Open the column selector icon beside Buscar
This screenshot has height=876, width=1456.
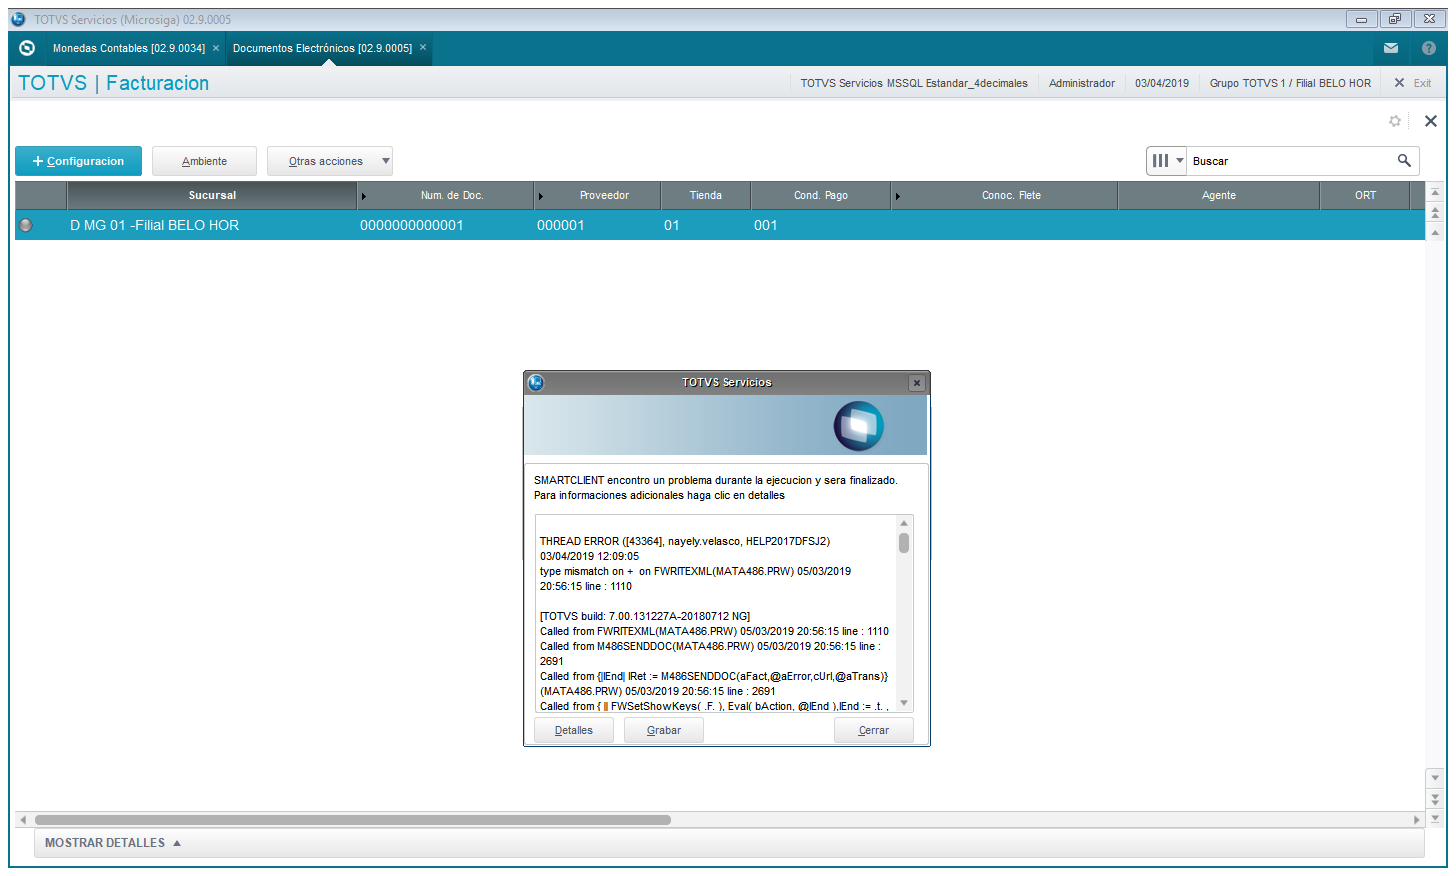[x=1166, y=160]
